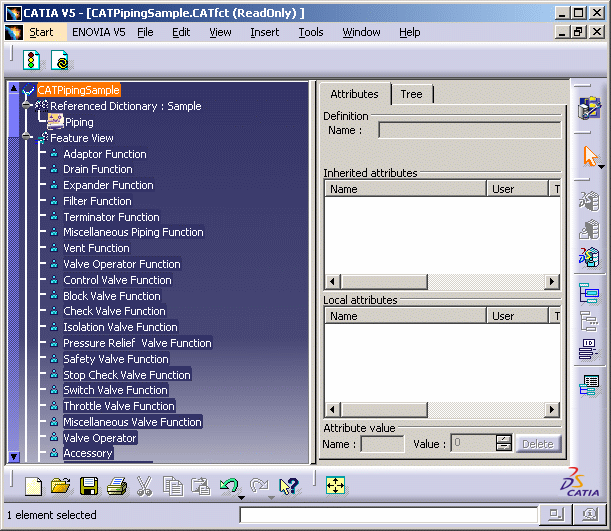This screenshot has width=611, height=531.
Task: Click the yellow spiral document icon
Action: [60, 60]
